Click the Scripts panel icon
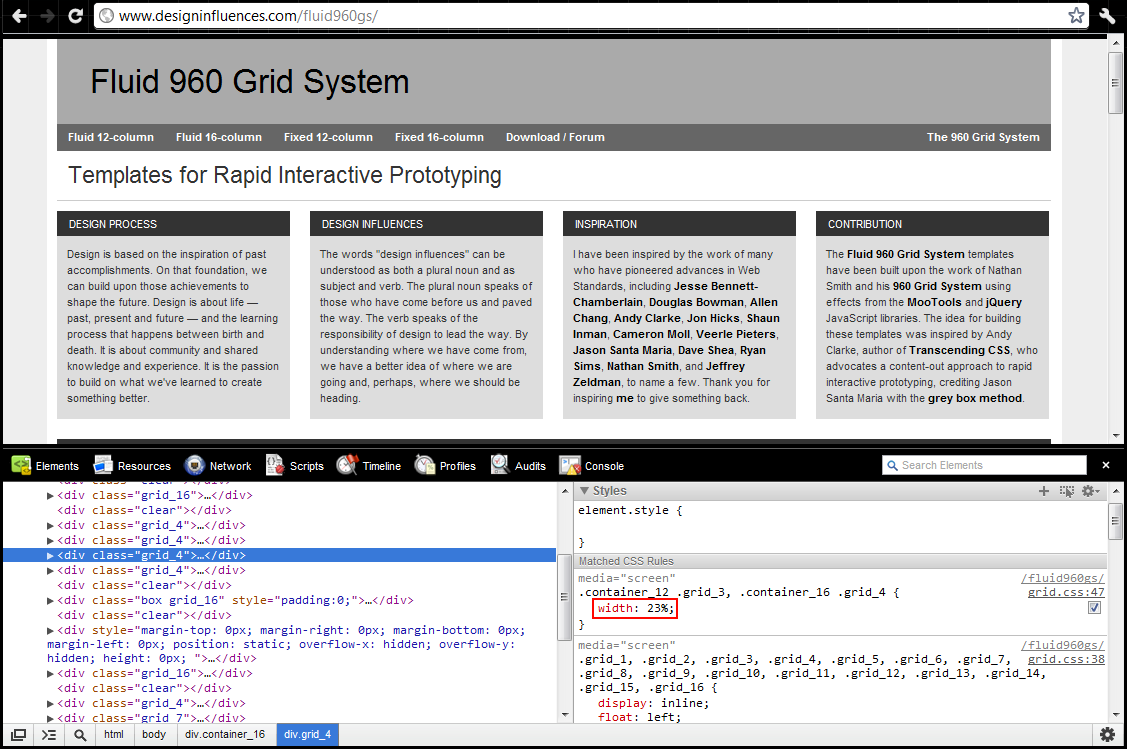The image size is (1127, 749). (275, 465)
